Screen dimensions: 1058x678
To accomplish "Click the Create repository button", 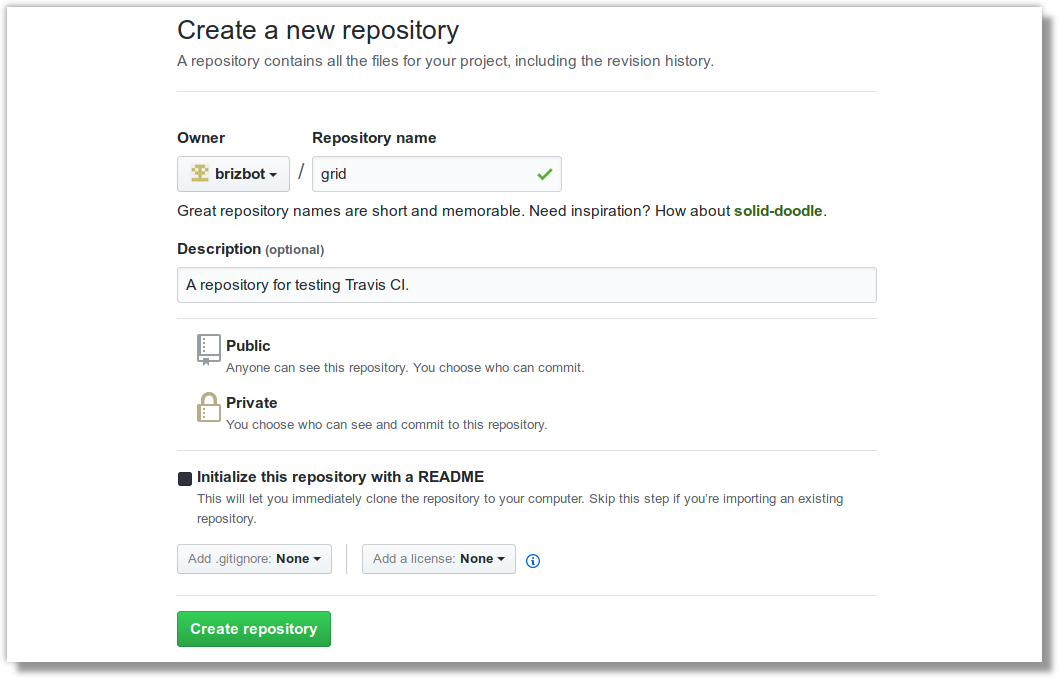I will 254,629.
